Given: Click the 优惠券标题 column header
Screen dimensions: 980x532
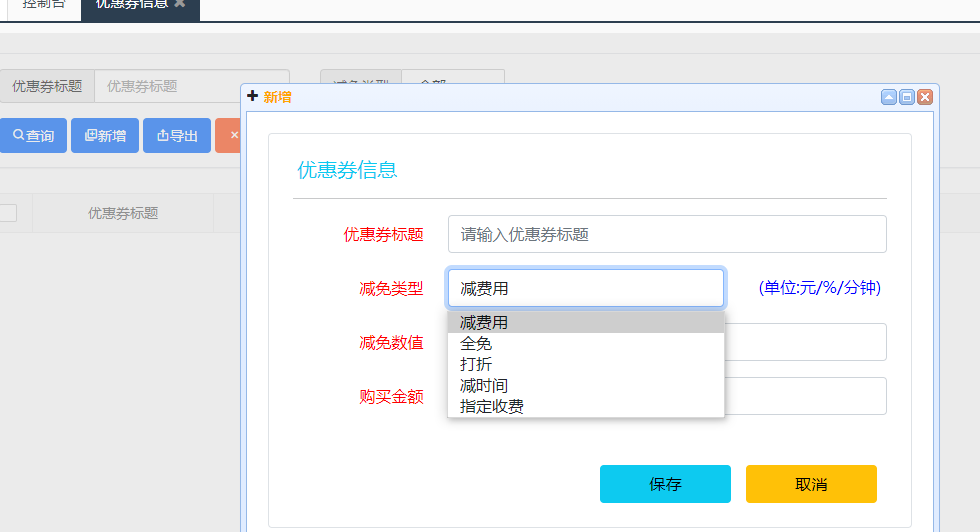Looking at the screenshot, I should click(x=123, y=213).
